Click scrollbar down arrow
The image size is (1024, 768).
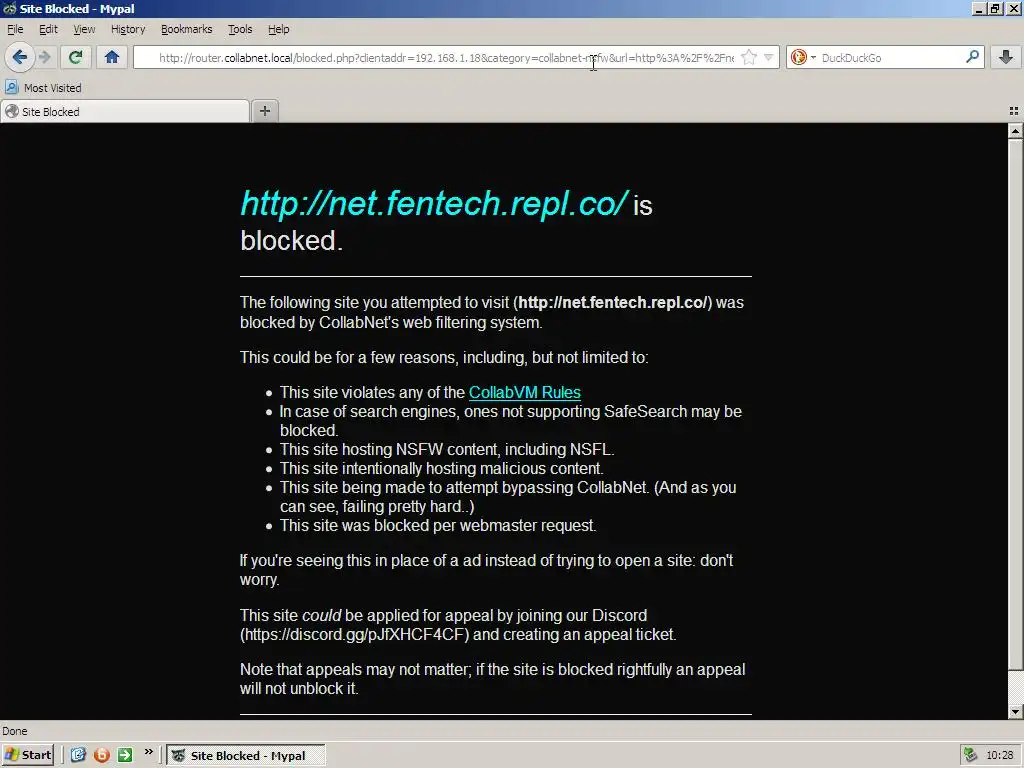click(x=1016, y=711)
